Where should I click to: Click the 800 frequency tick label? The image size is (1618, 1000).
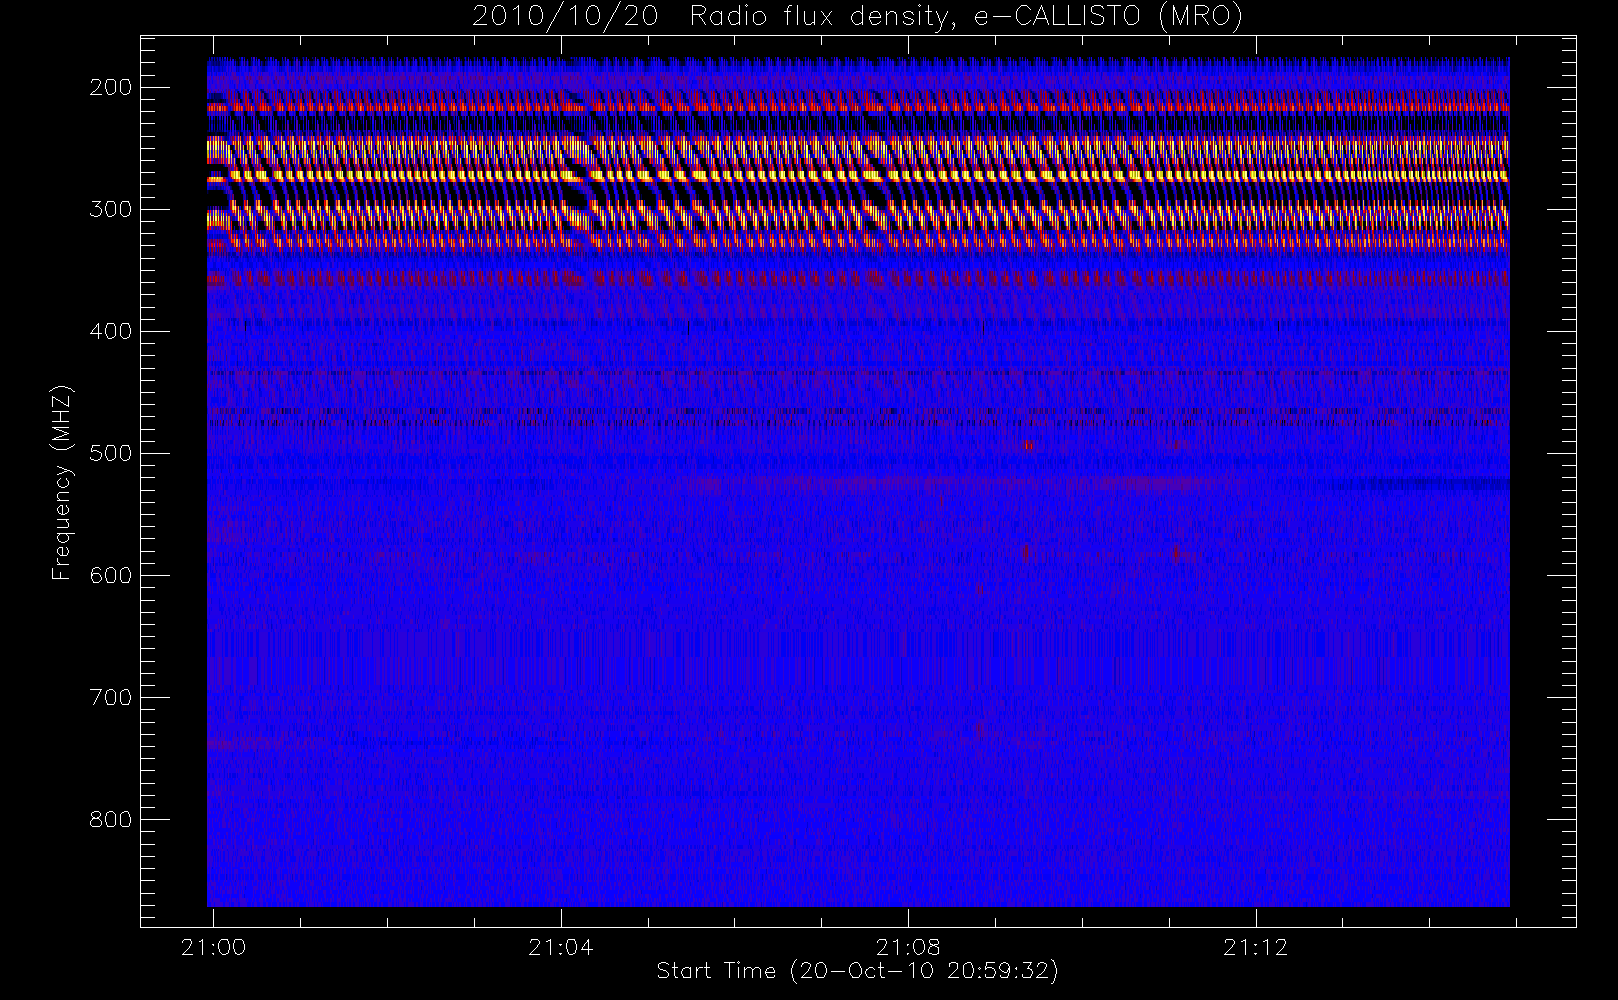pos(111,819)
